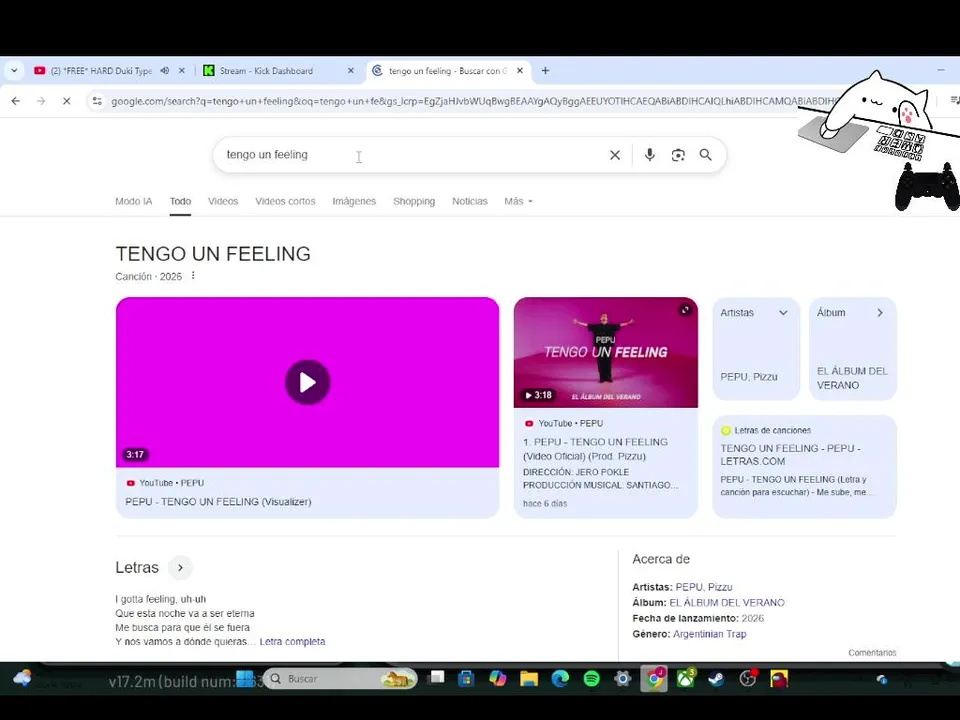Launch Copilot from the taskbar
This screenshot has height=720, width=960.
(497, 679)
